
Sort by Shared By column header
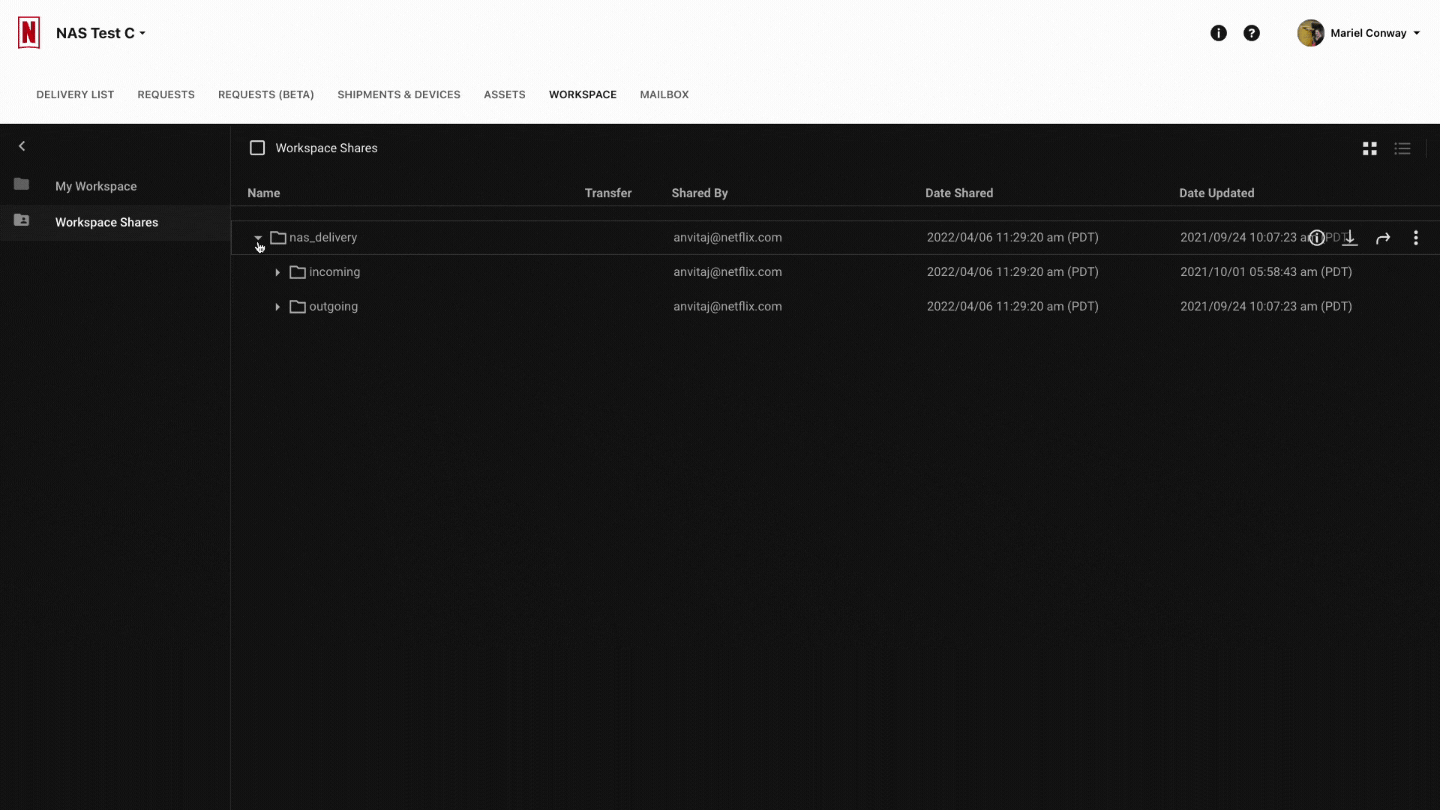pos(700,193)
